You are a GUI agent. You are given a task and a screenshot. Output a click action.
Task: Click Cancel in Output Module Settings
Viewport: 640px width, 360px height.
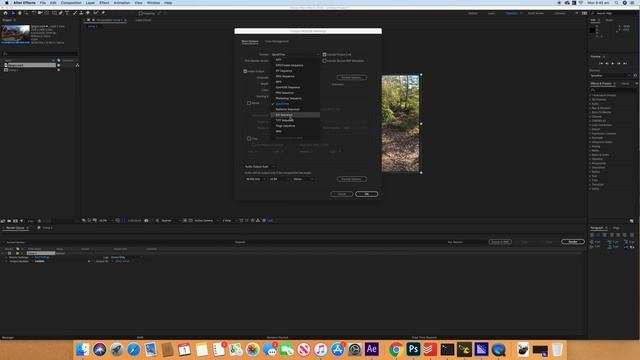pyautogui.click(x=342, y=194)
